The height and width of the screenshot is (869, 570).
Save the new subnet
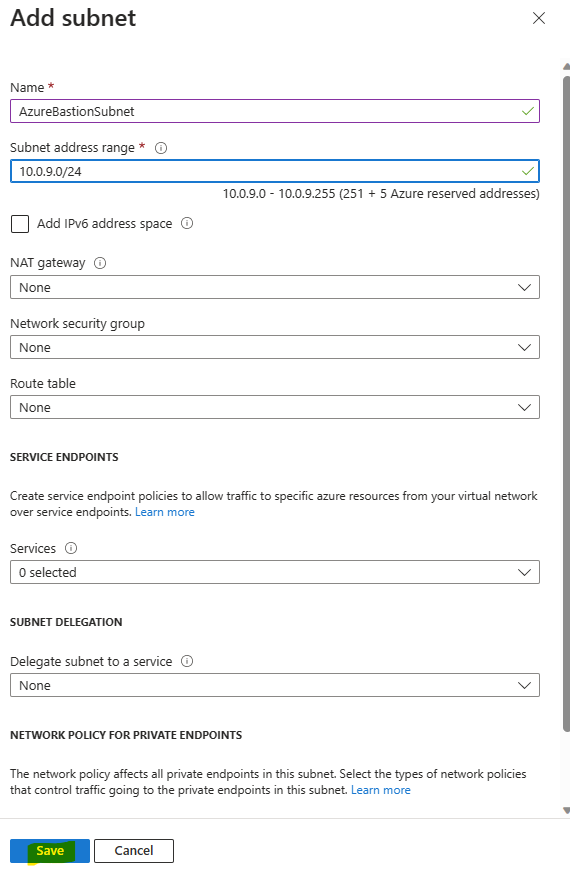50,851
